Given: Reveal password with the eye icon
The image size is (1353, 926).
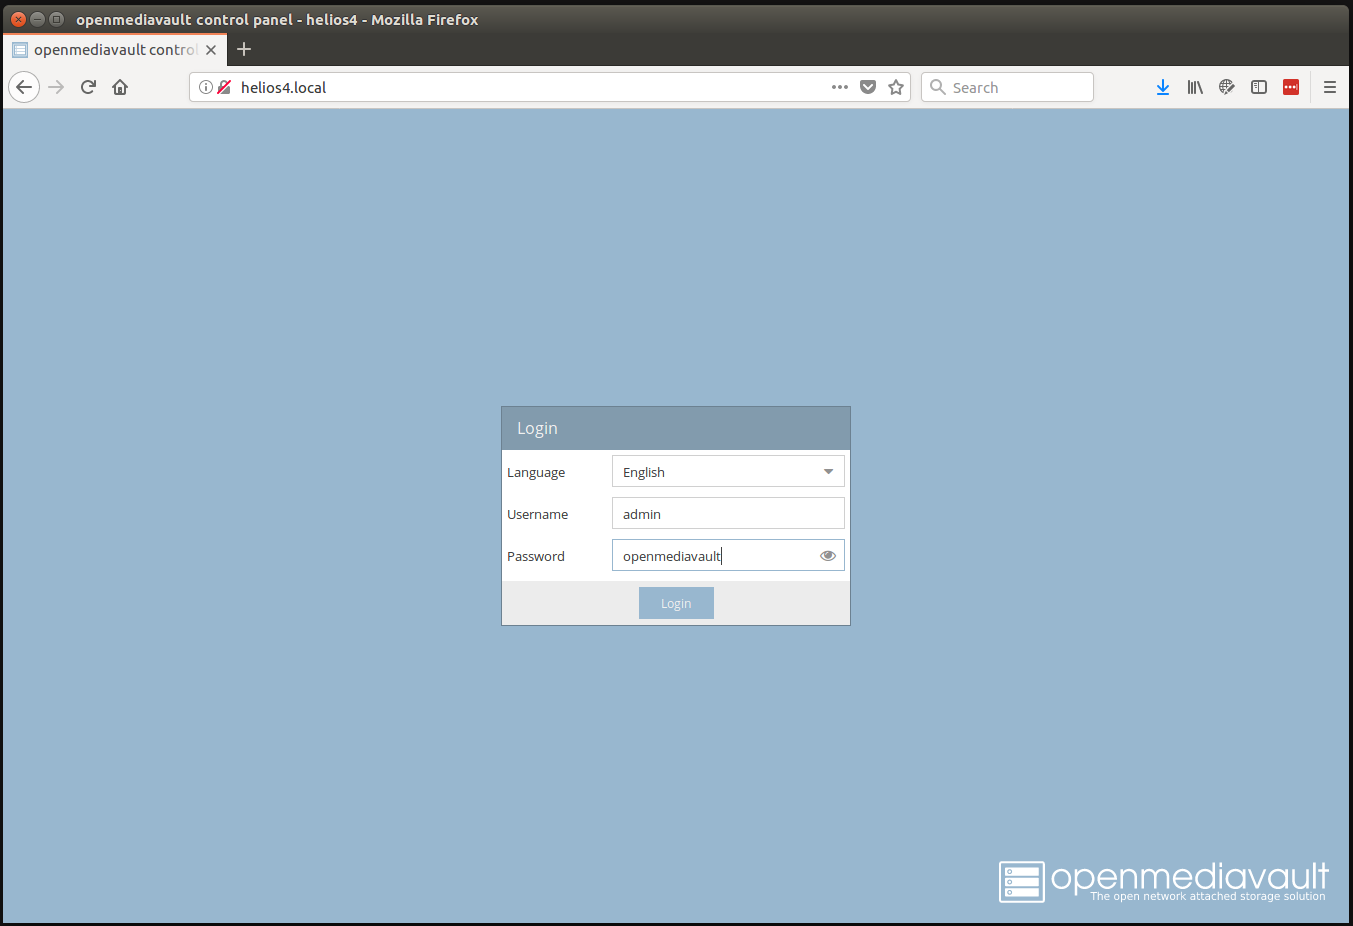Looking at the screenshot, I should tap(828, 556).
